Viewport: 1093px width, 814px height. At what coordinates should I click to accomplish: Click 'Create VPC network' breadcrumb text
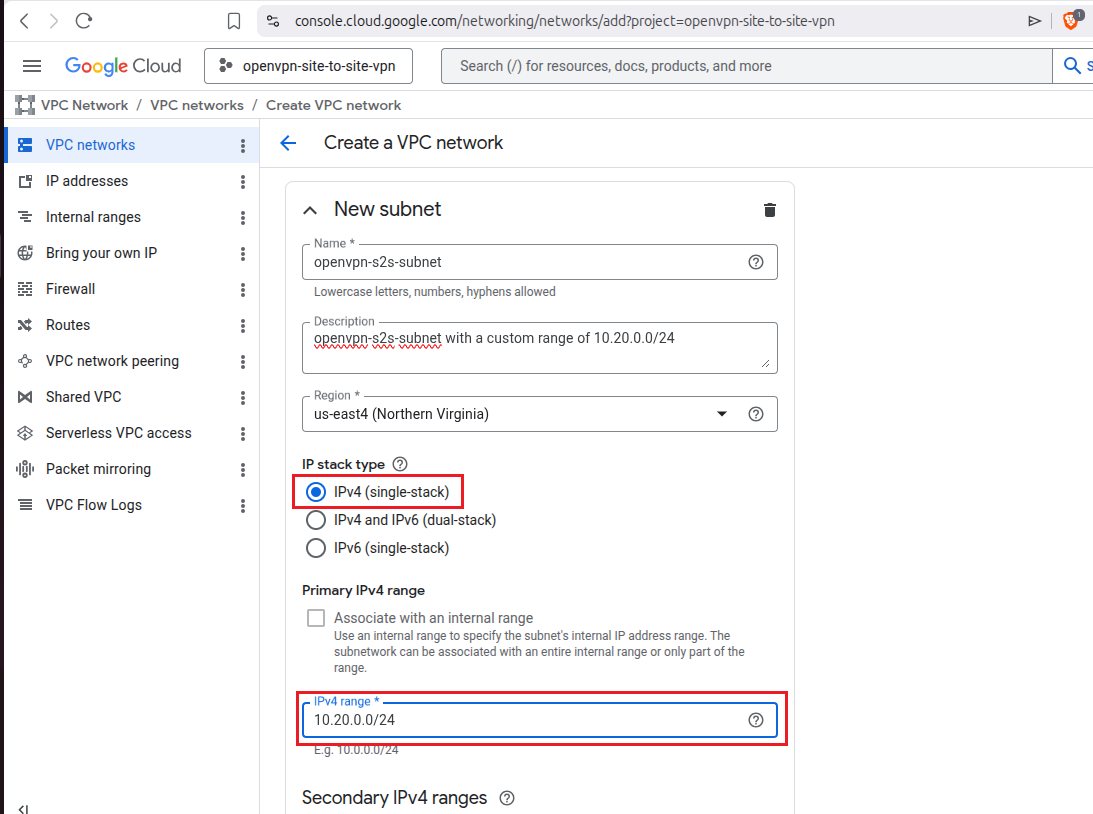point(333,105)
